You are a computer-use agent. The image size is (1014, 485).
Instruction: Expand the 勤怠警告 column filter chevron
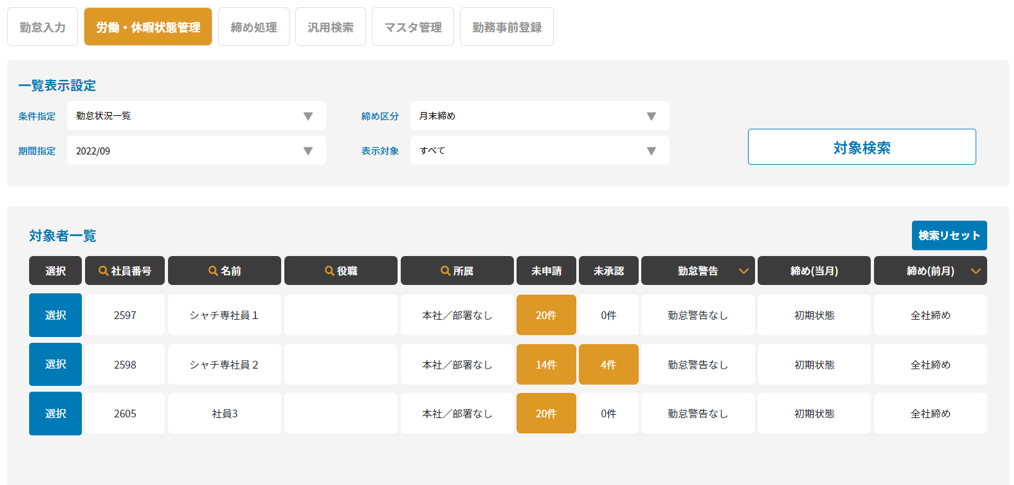coord(743,271)
